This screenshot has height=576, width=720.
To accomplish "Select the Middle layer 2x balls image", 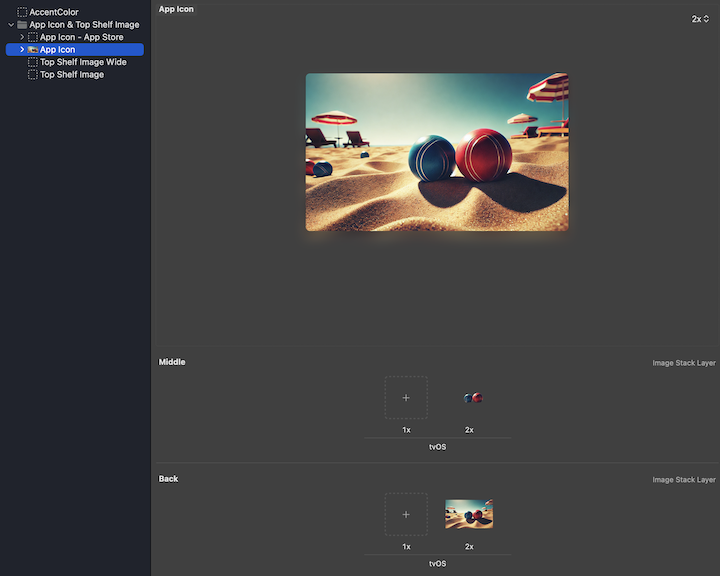I will (473, 398).
